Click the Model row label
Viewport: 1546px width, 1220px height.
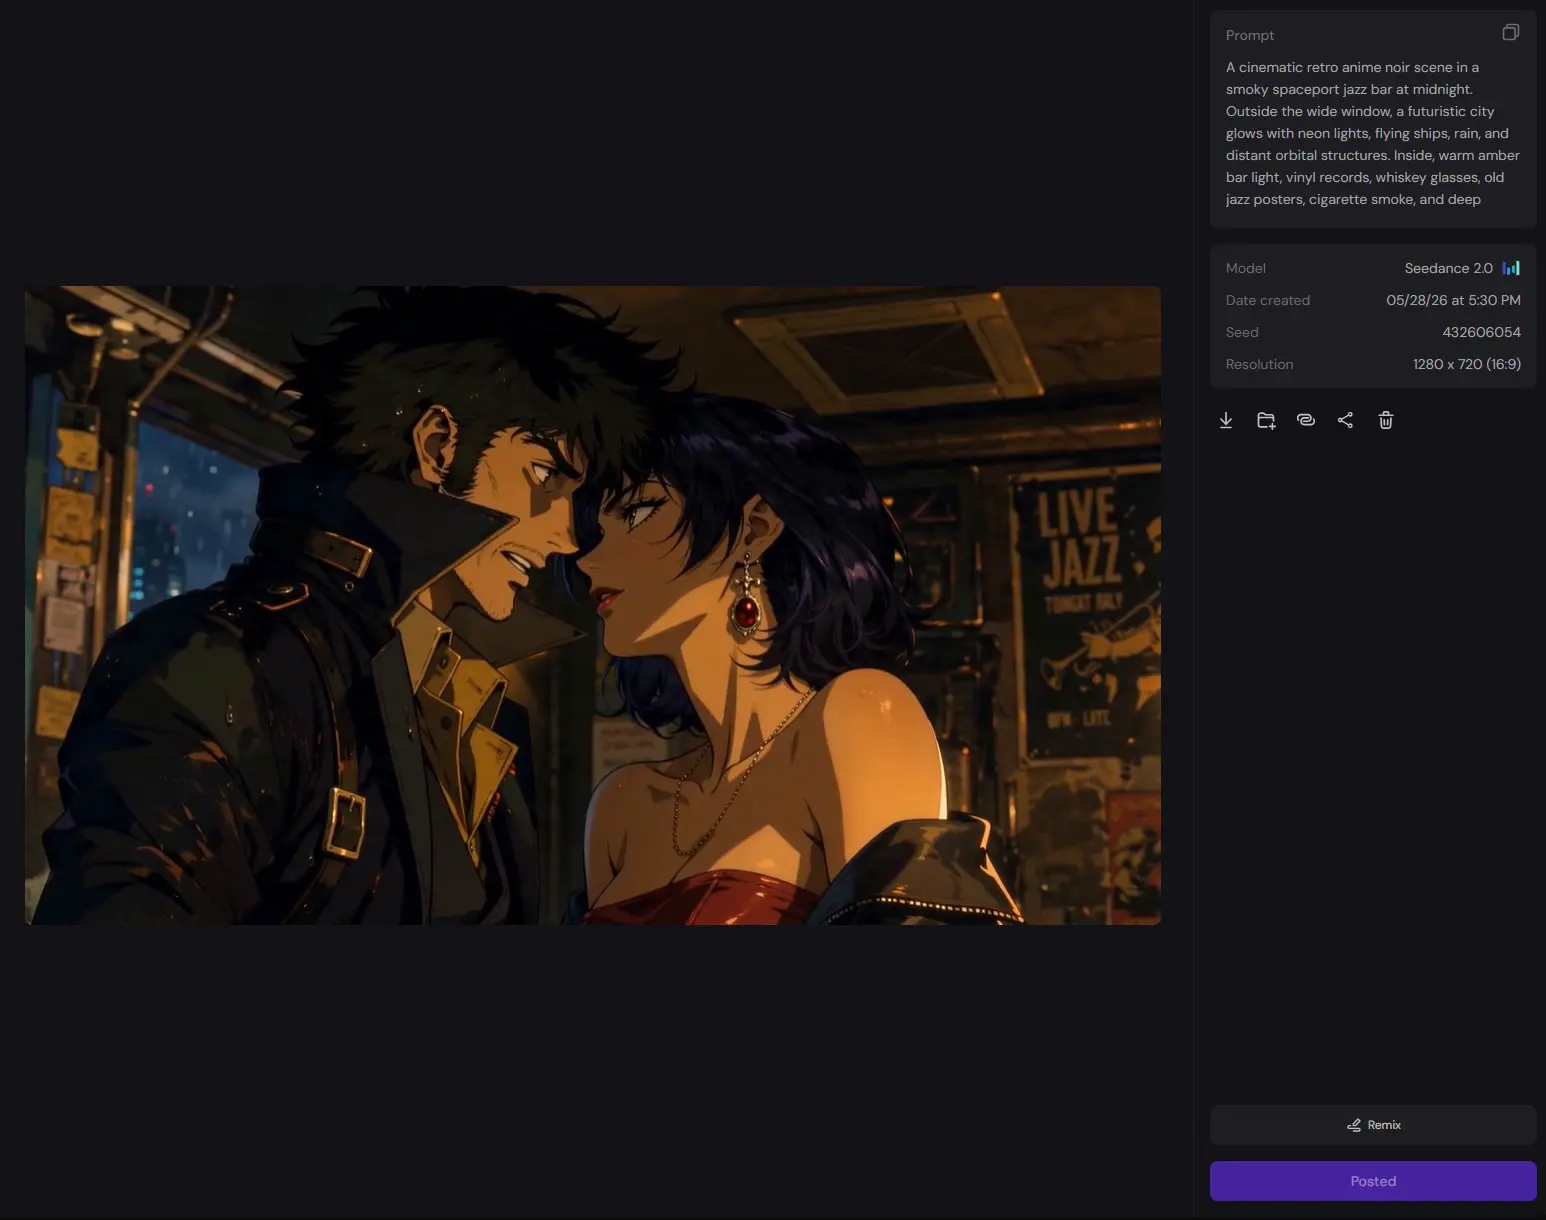click(1246, 268)
